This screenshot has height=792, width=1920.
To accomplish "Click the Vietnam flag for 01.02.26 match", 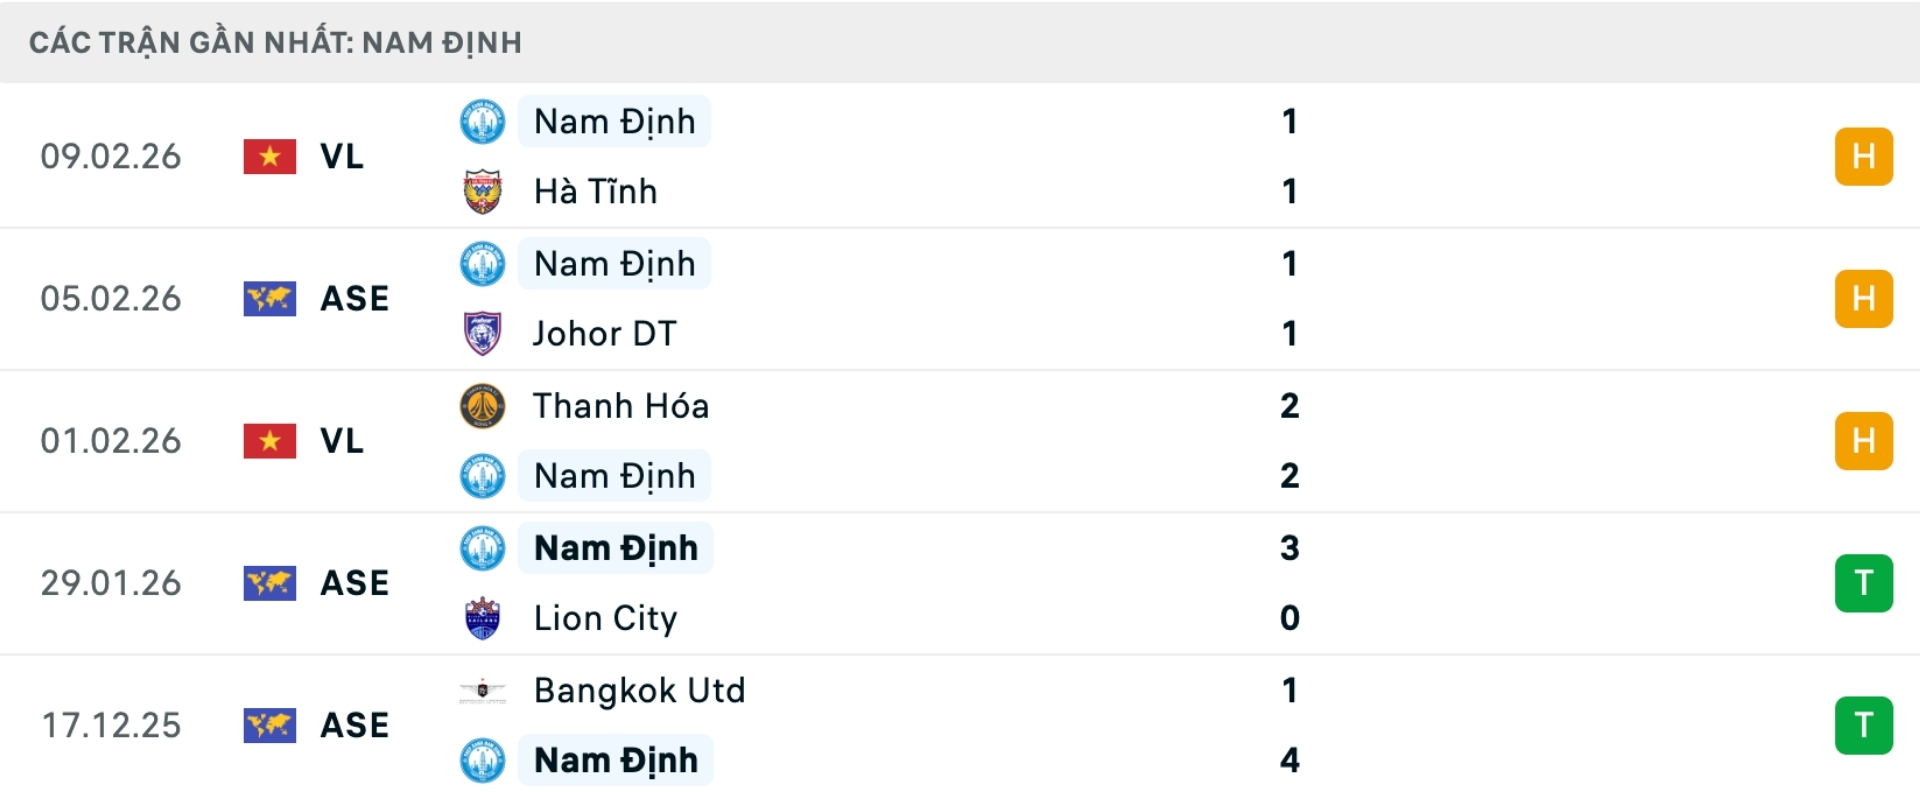I will [269, 441].
